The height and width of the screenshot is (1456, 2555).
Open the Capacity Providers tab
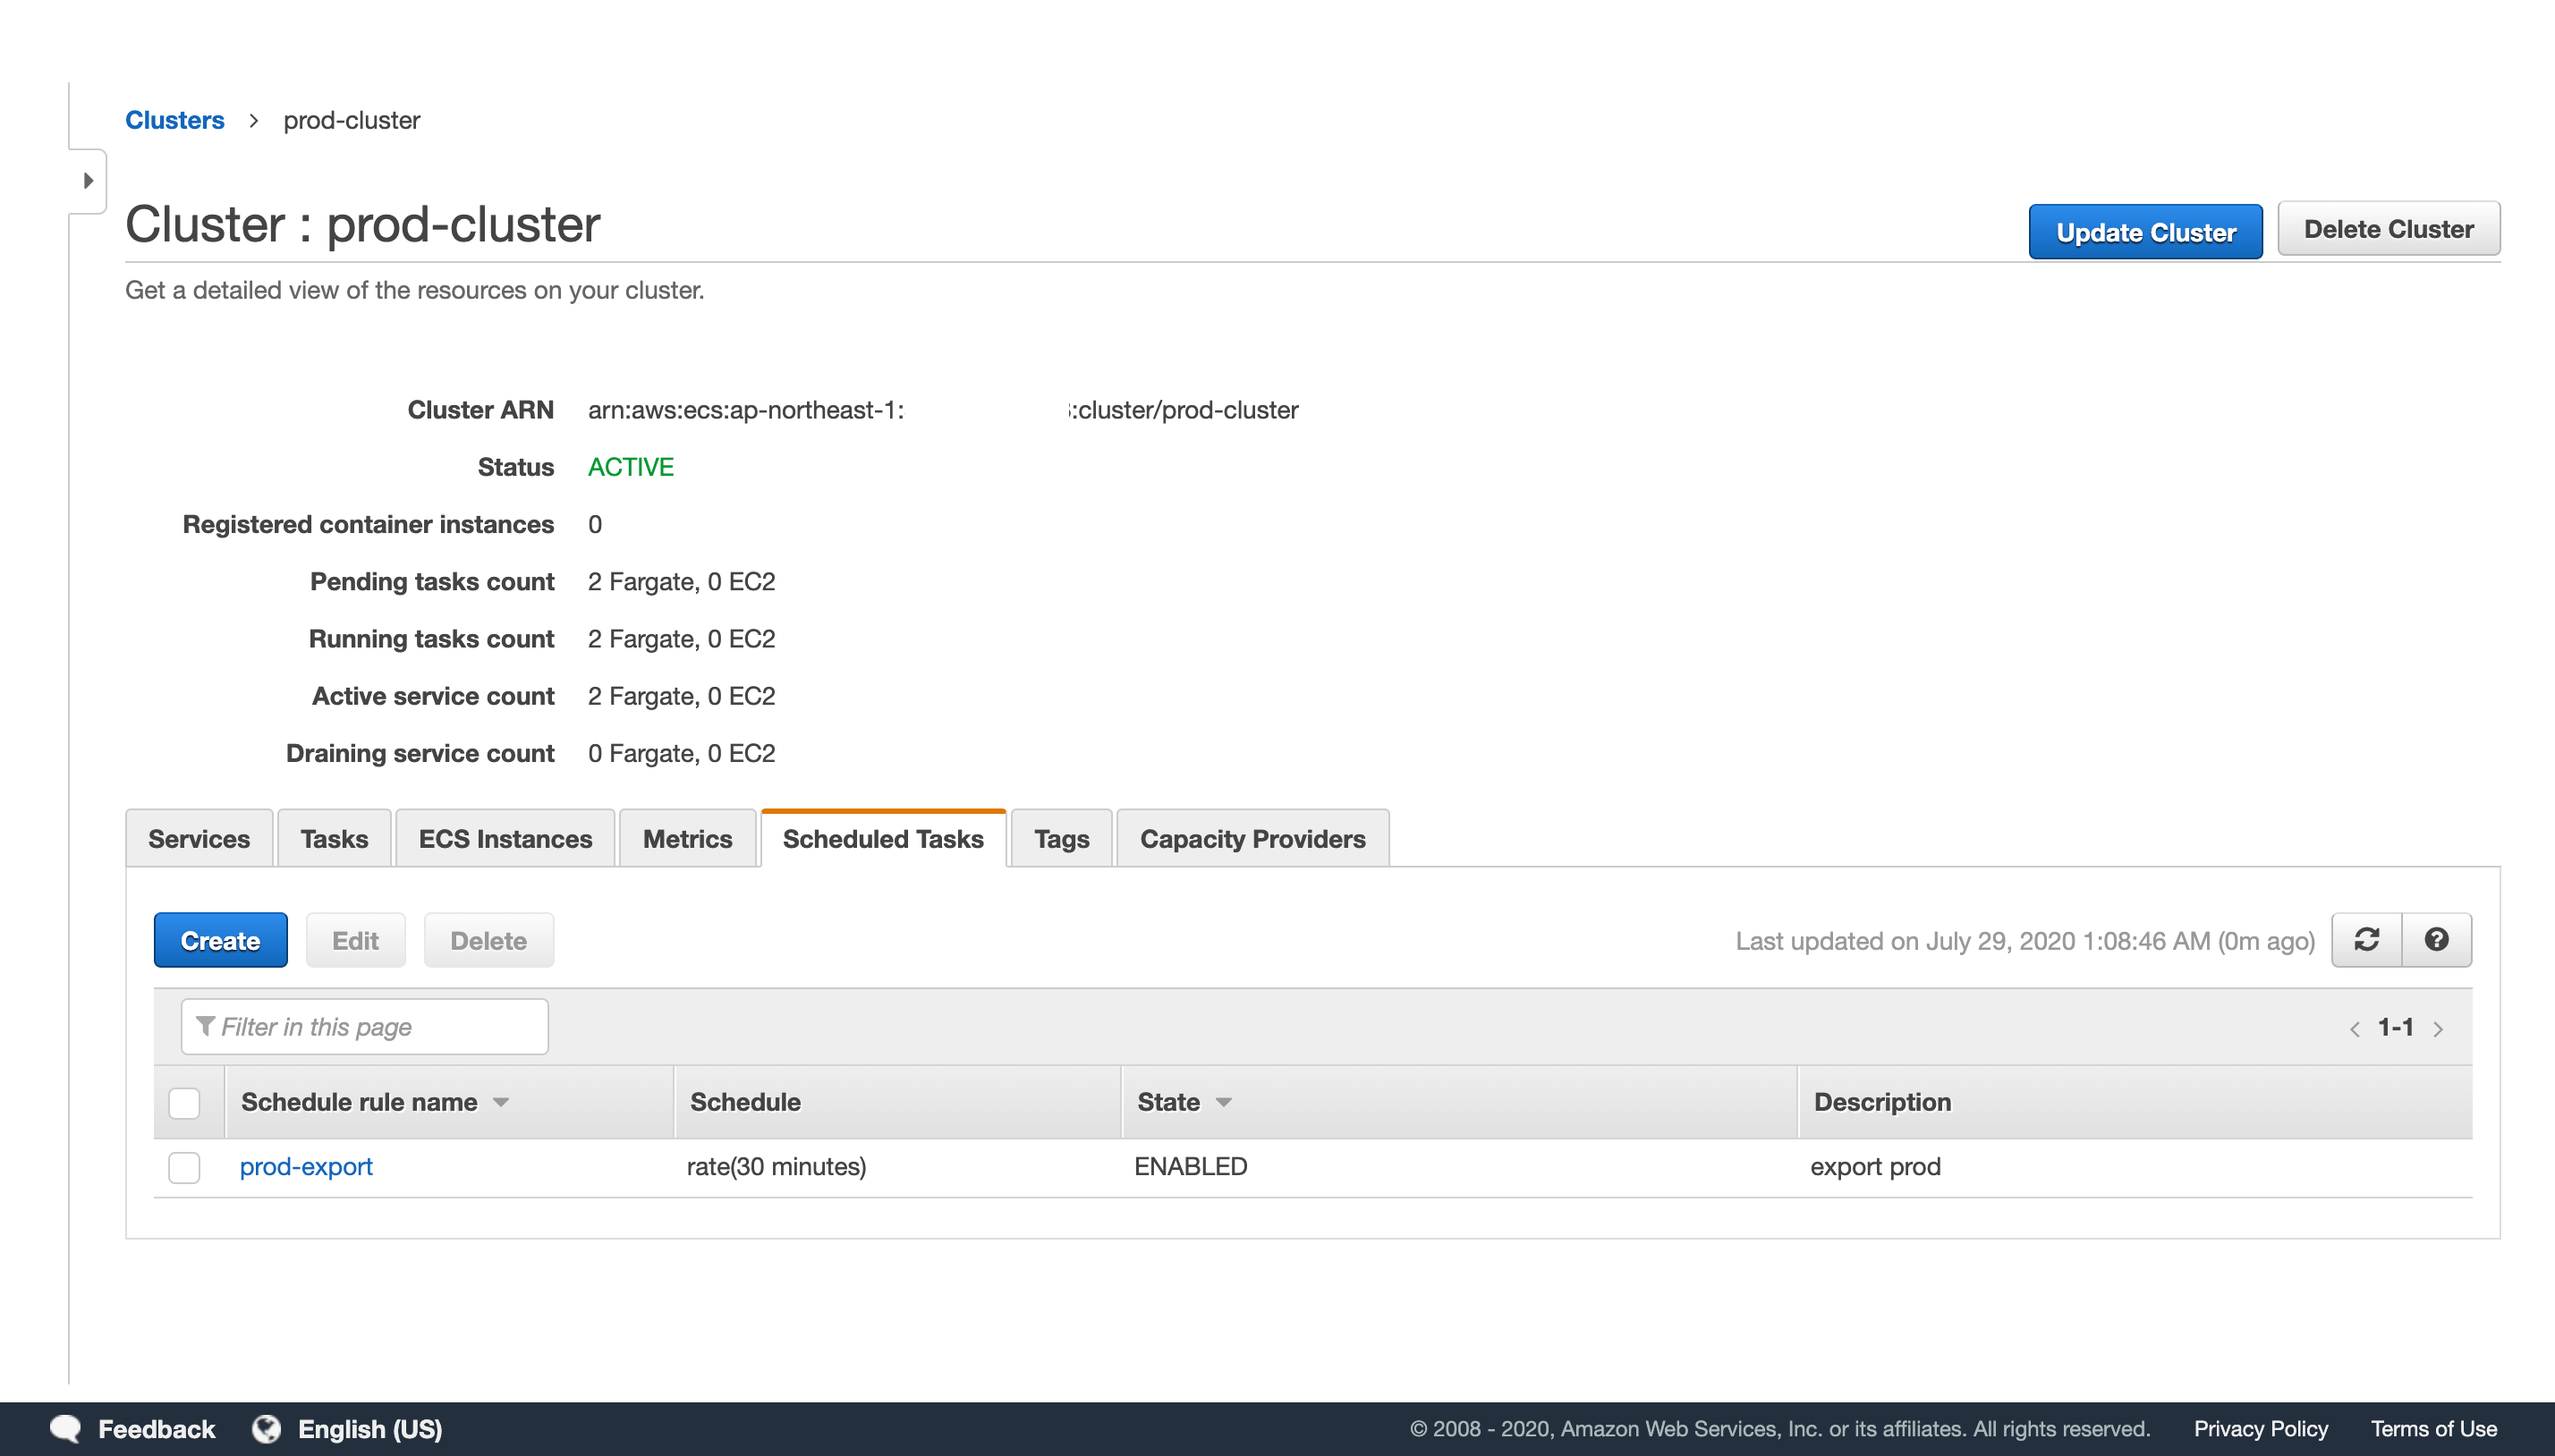pyautogui.click(x=1252, y=838)
